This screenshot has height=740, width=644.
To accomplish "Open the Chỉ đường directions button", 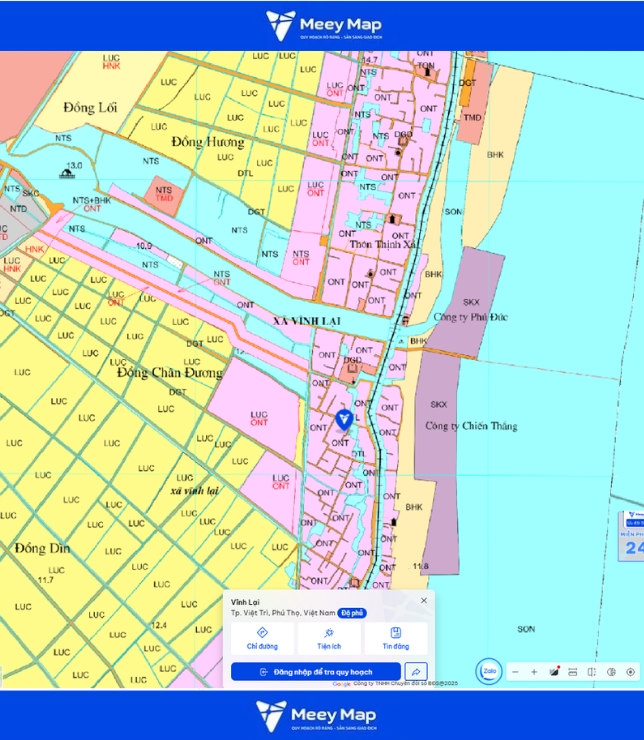I will (262, 639).
